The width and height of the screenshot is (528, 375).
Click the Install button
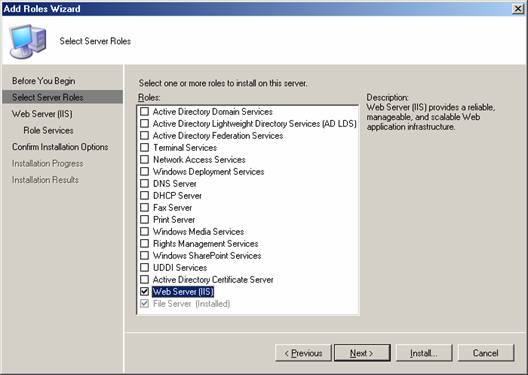(x=424, y=353)
